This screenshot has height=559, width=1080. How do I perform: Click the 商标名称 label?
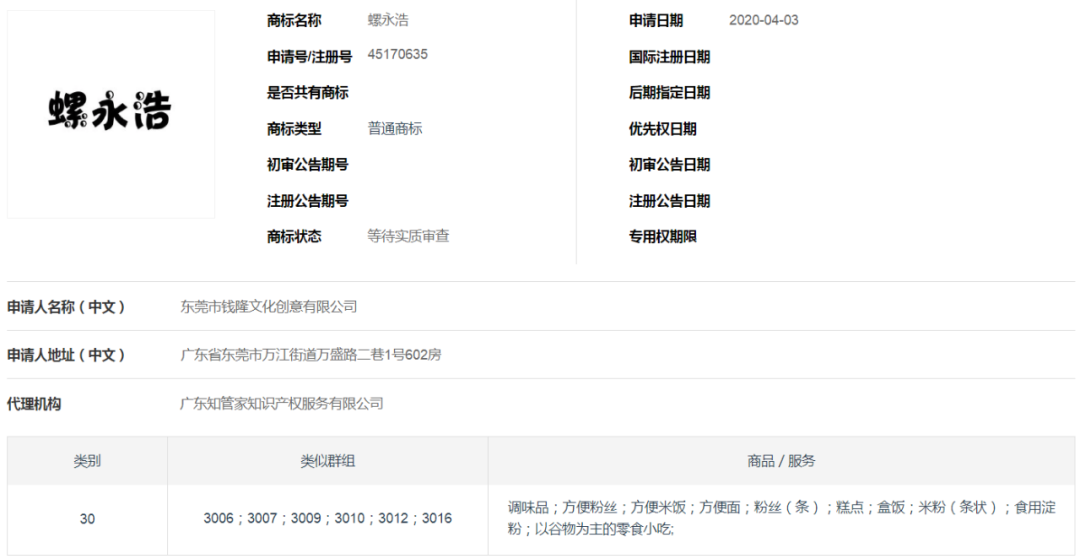point(294,20)
